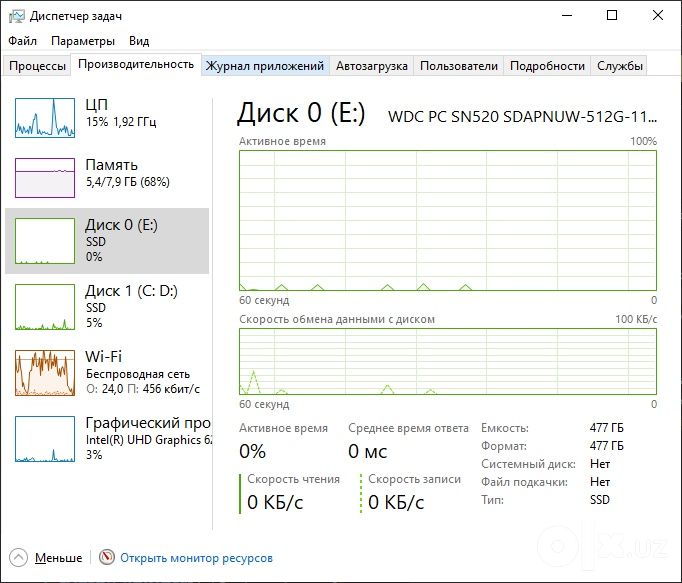682x583 pixels.
Task: Click the Емкость 477 ГБ value
Action: (x=606, y=428)
